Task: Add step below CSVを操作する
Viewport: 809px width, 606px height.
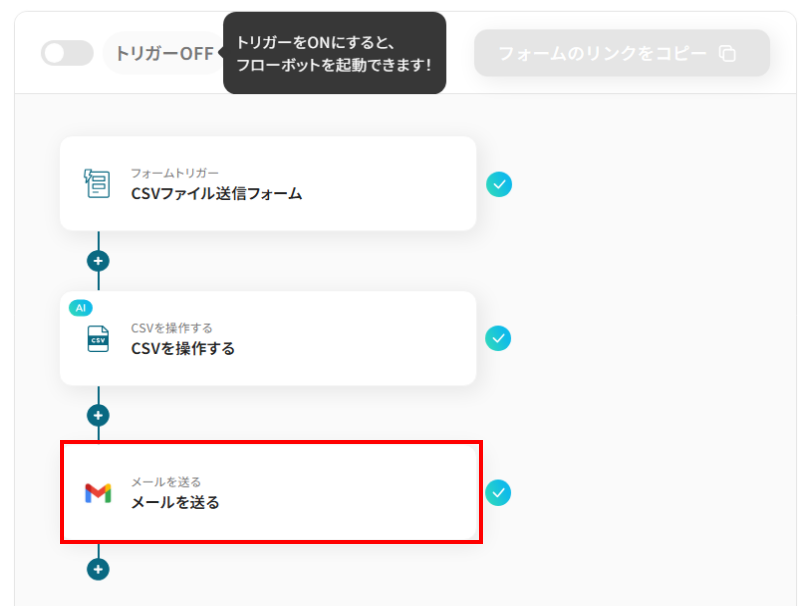Action: click(x=98, y=415)
